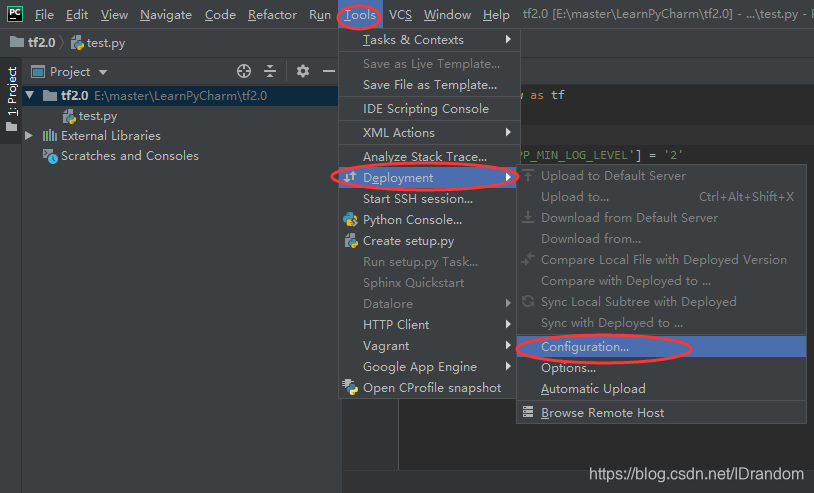
Task: Click the Deployment up-down arrows icon
Action: tap(350, 177)
